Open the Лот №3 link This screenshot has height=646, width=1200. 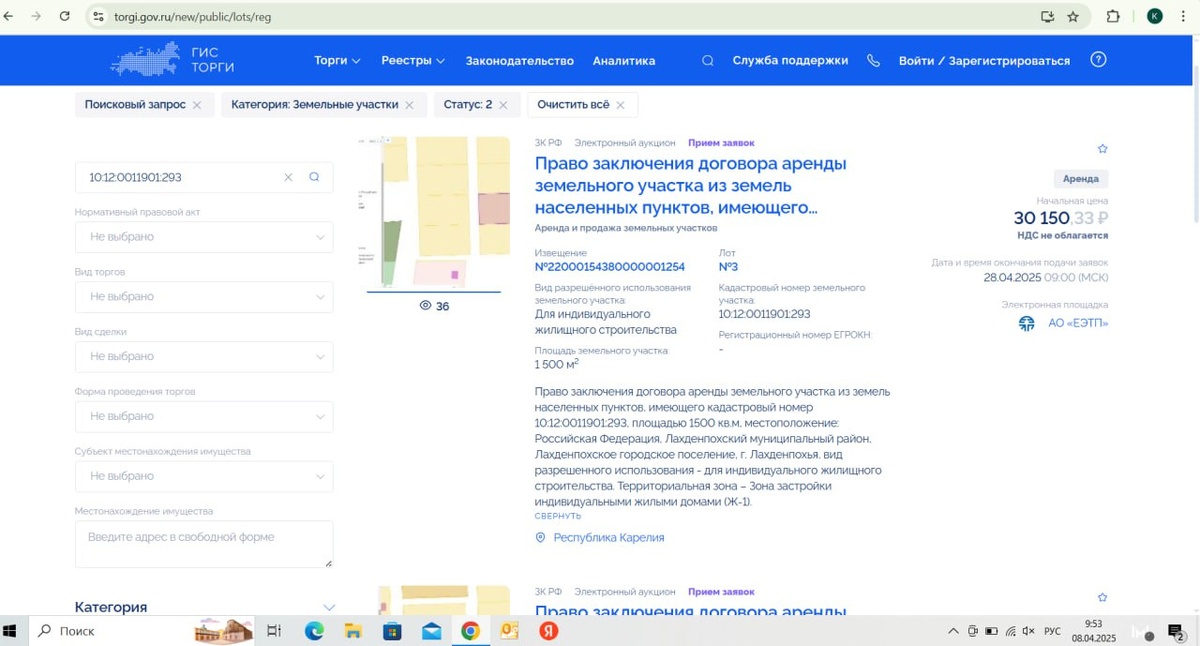[728, 267]
